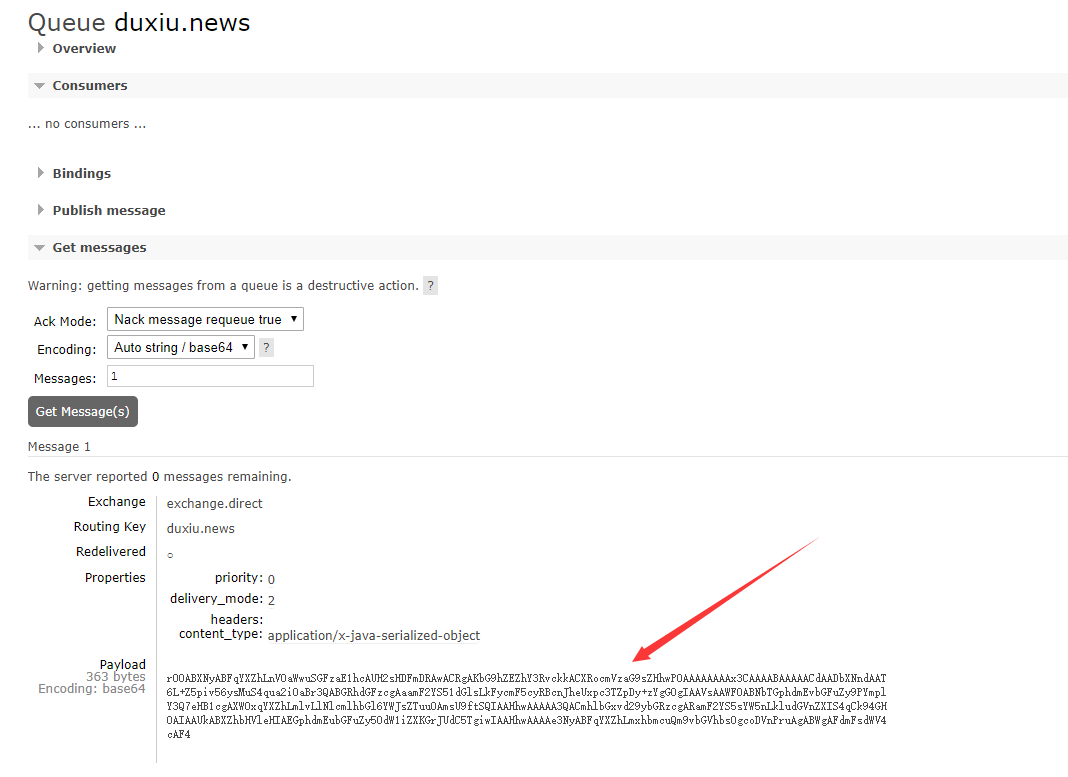Open the Encoding dropdown
This screenshot has height=777, width=1068.
tap(180, 348)
